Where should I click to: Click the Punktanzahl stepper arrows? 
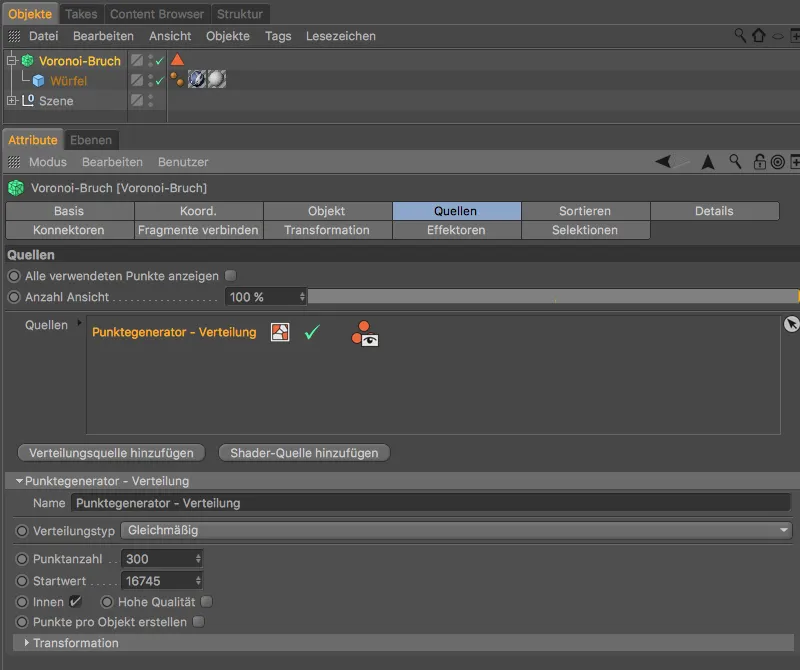point(198,559)
